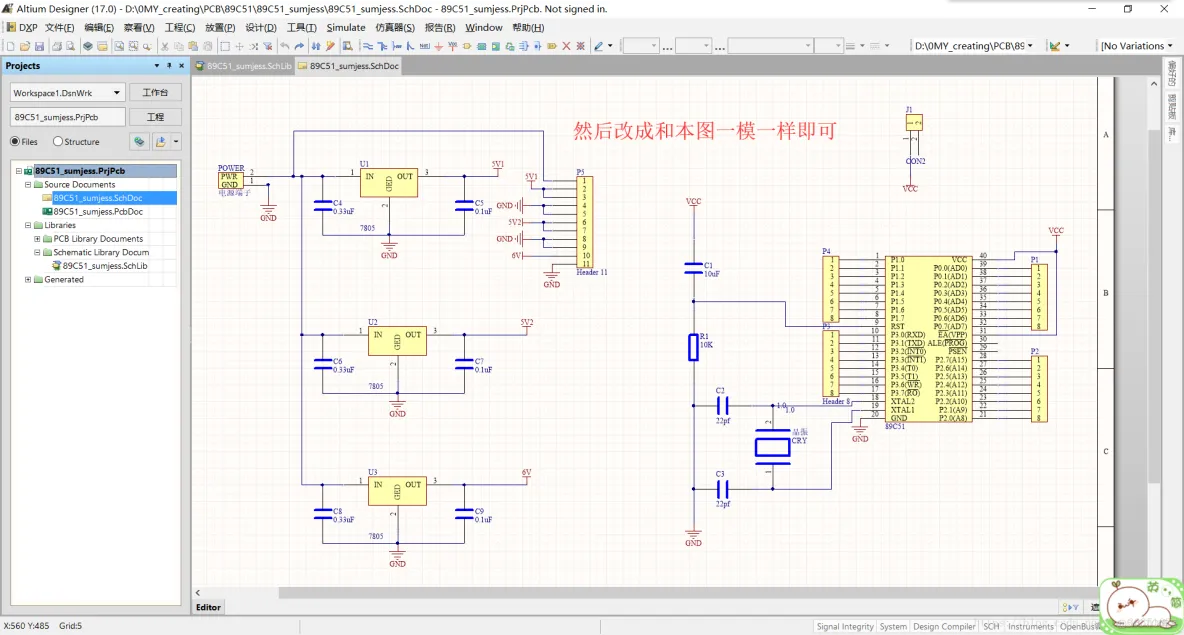Image resolution: width=1184 pixels, height=635 pixels.
Task: Select the Place Wire tool
Action: 368,46
